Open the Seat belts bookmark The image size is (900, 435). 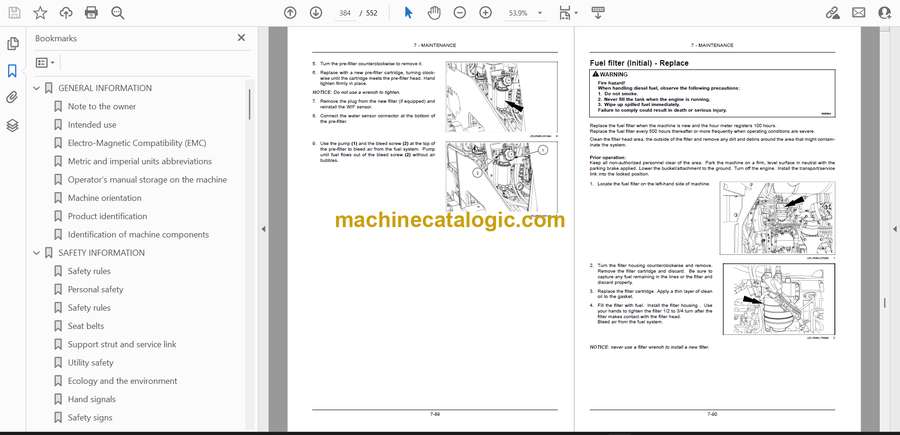pyautogui.click(x=86, y=326)
